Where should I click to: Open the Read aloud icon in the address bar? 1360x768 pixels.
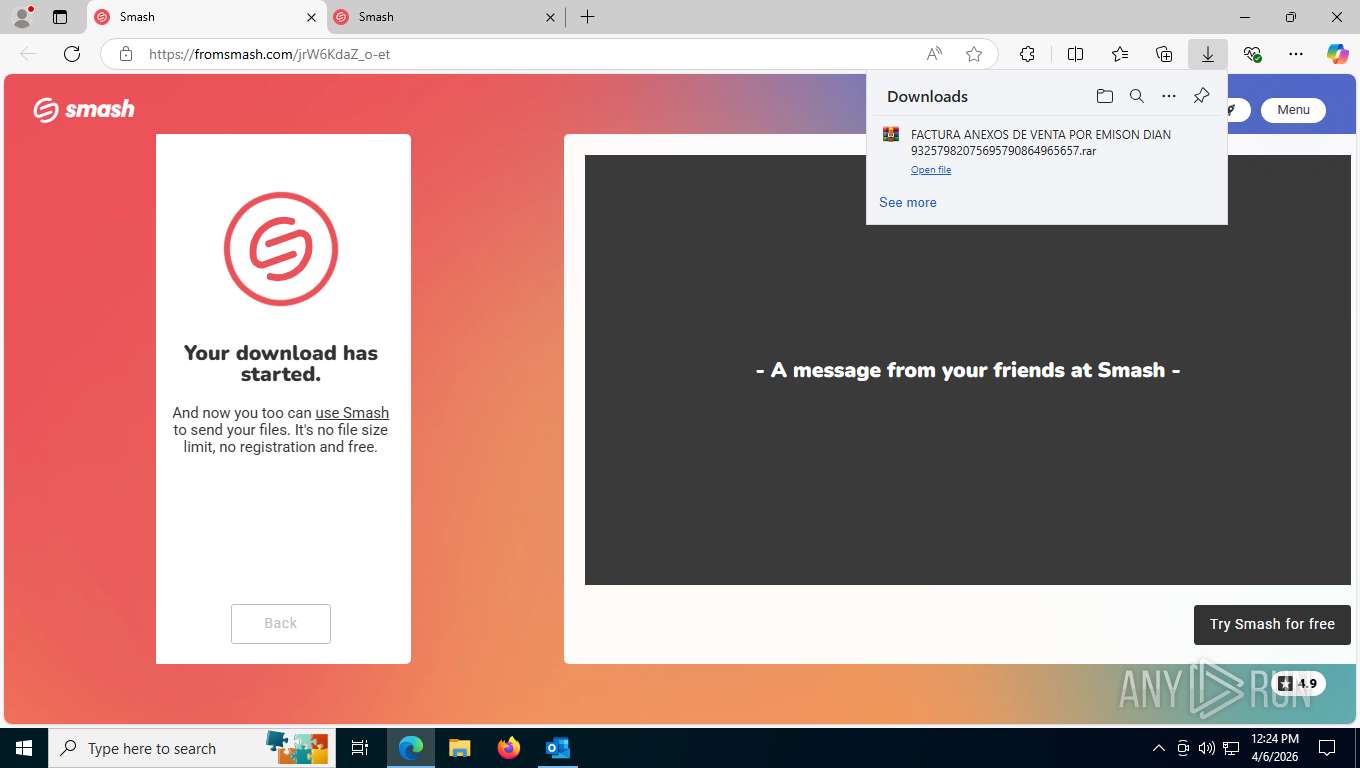(934, 54)
